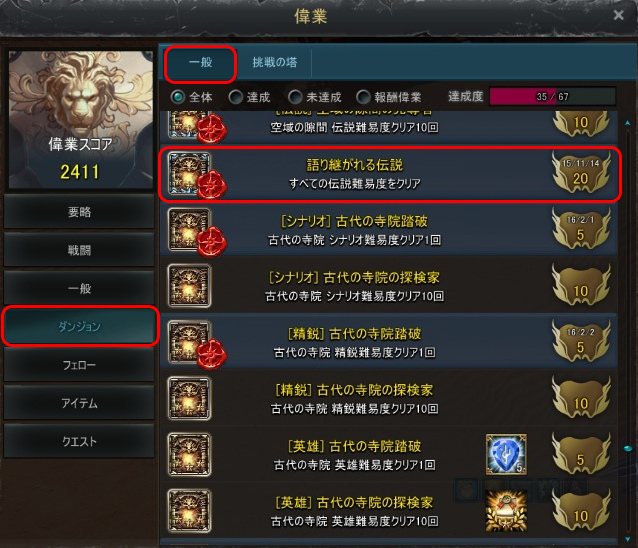638x548 pixels.
Task: Click the [英雄] 古代の寺院踏破 achievement icon
Action: (x=189, y=454)
